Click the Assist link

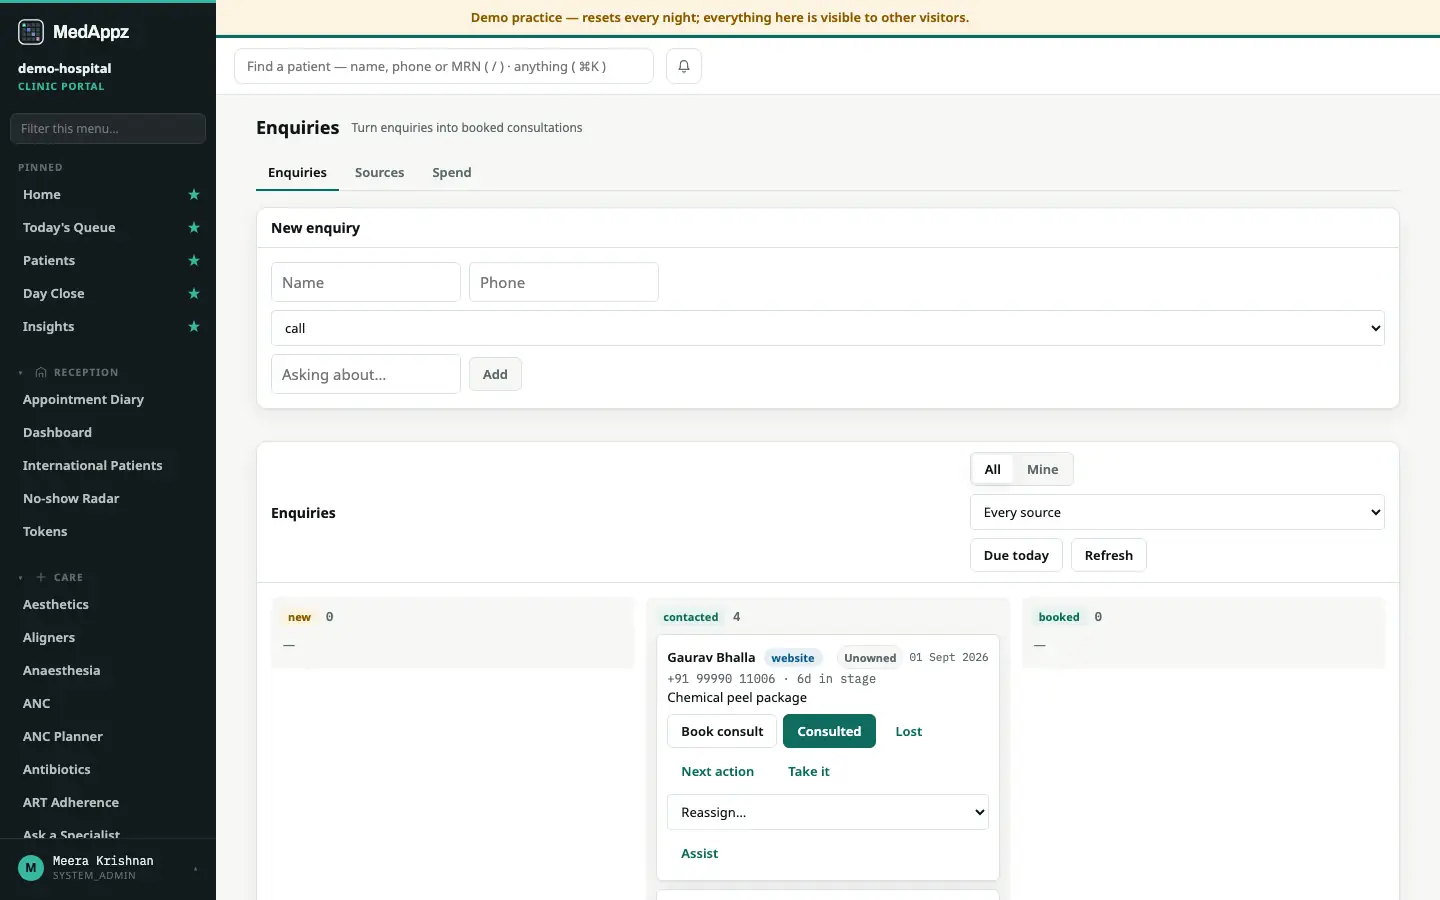tap(699, 853)
